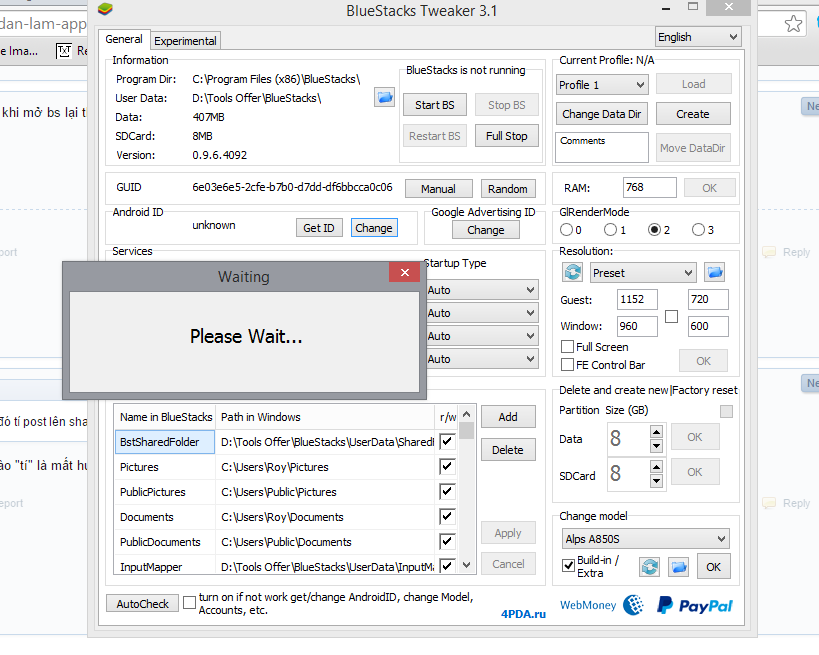Screen dimensions: 819x655
Task: Open the English language dropdown
Action: (698, 37)
